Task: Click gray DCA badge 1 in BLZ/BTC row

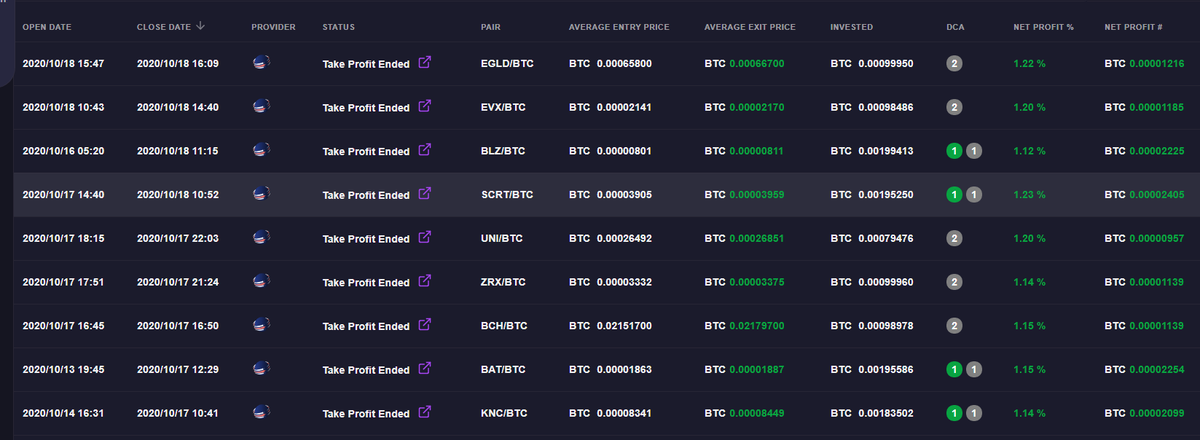Action: click(x=974, y=151)
